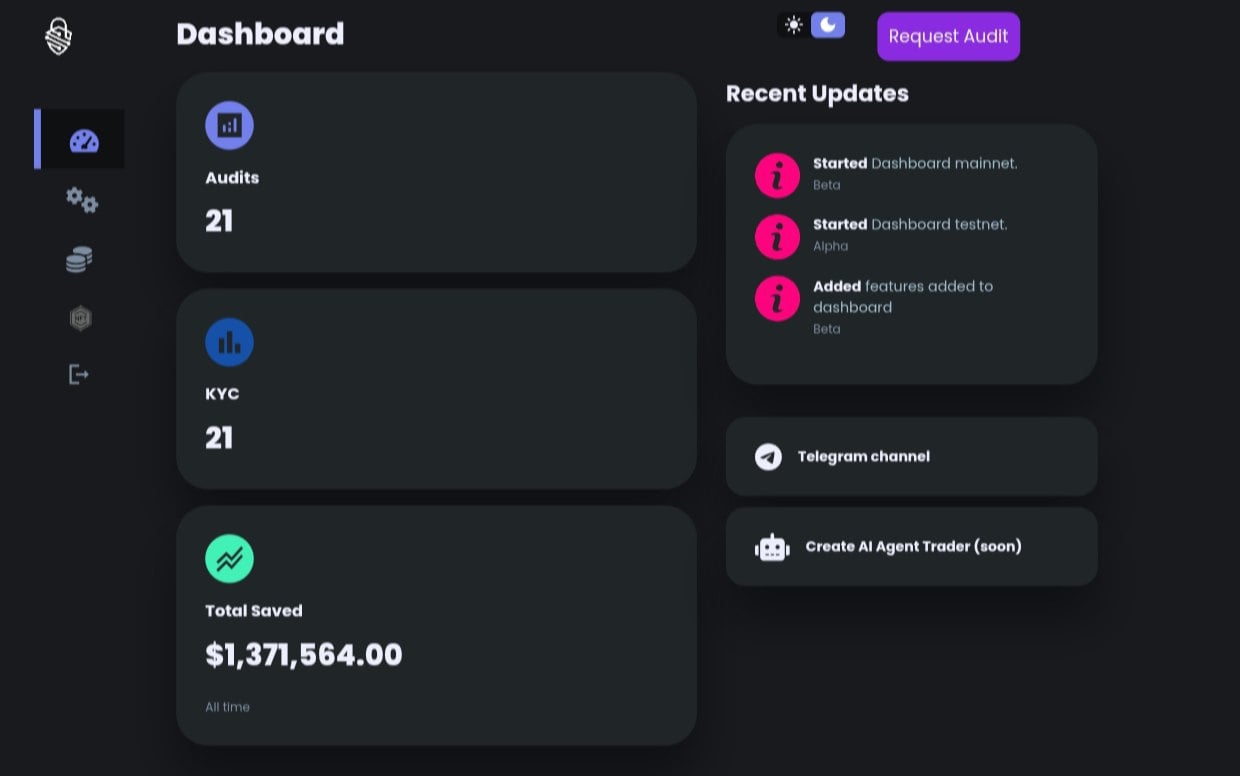Click the AI robot icon
This screenshot has height=776, width=1240.
pos(772,547)
